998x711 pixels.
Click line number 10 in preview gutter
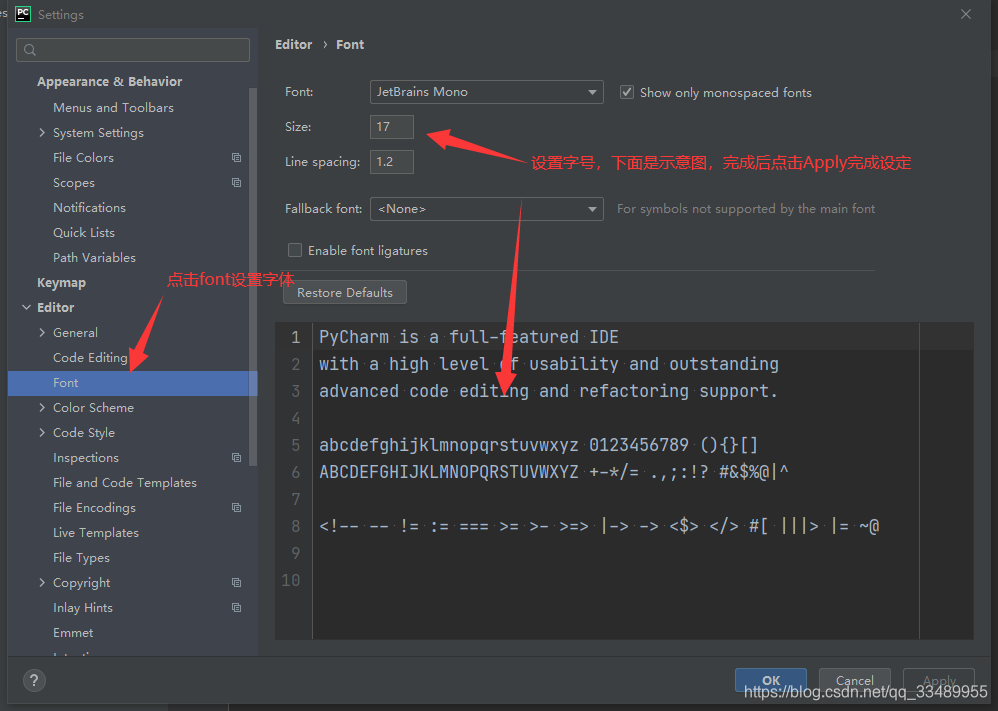coord(291,581)
